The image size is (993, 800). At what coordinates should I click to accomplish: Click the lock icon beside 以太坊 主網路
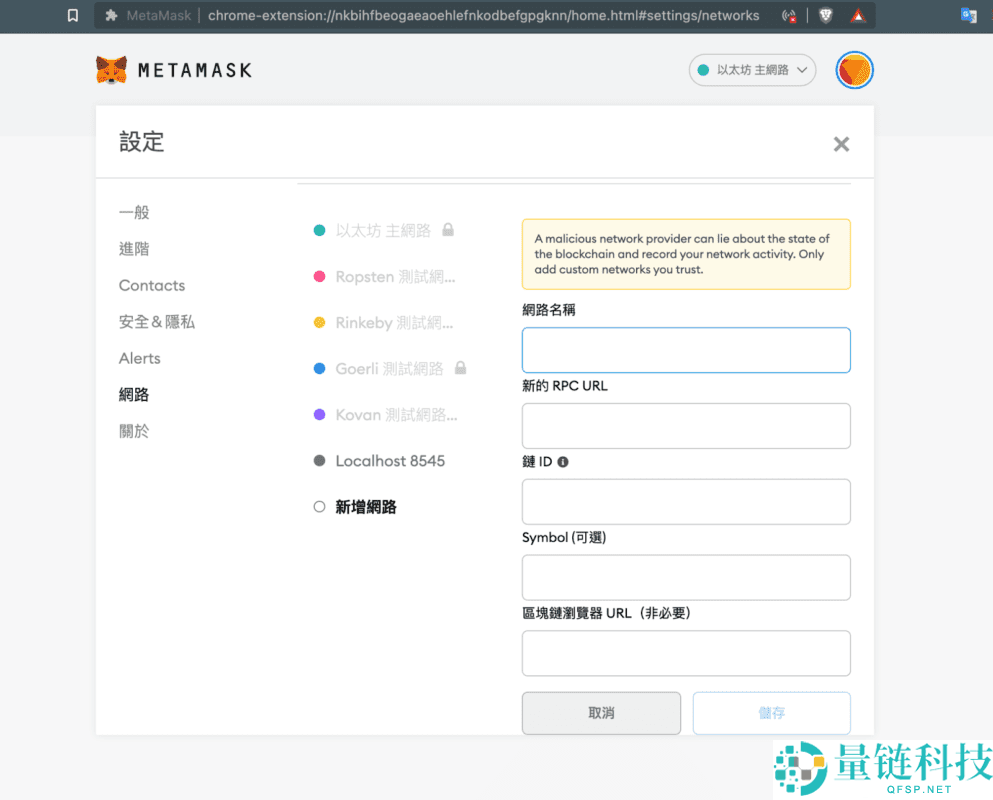point(447,229)
